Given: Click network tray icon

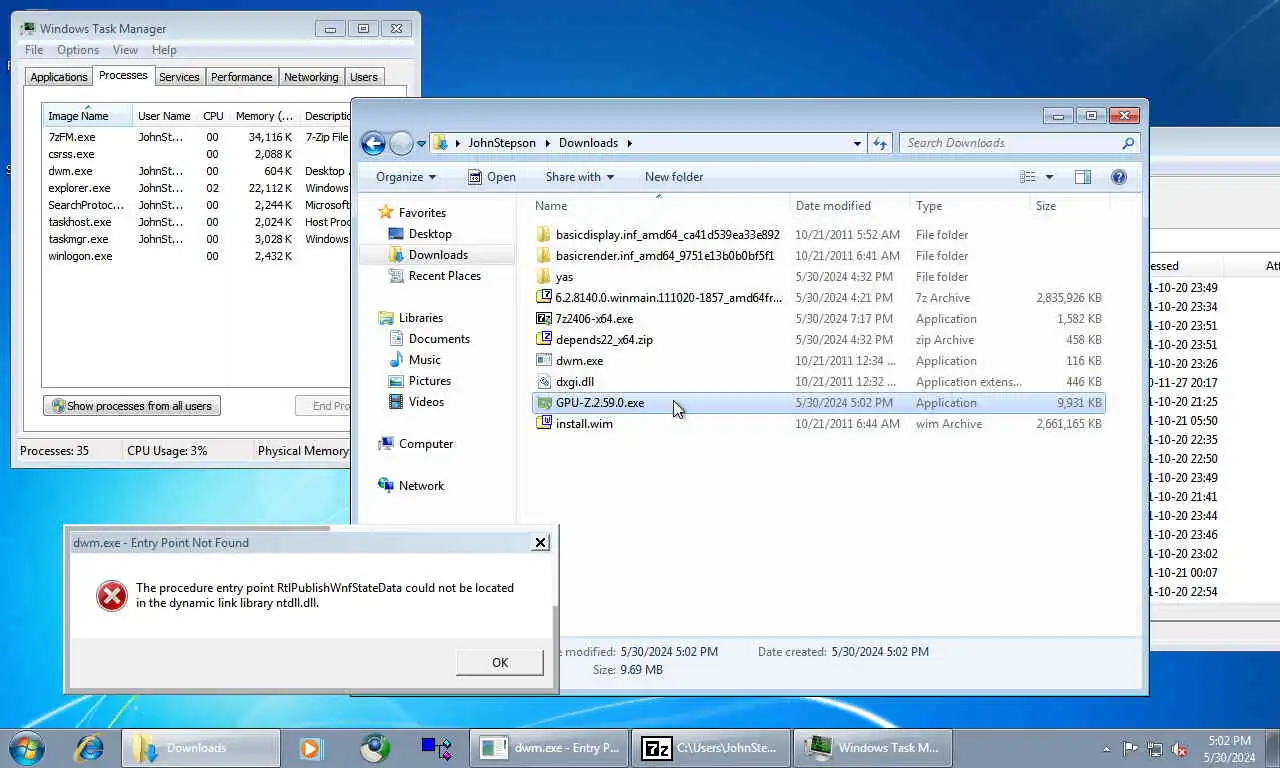Looking at the screenshot, I should pos(1155,748).
